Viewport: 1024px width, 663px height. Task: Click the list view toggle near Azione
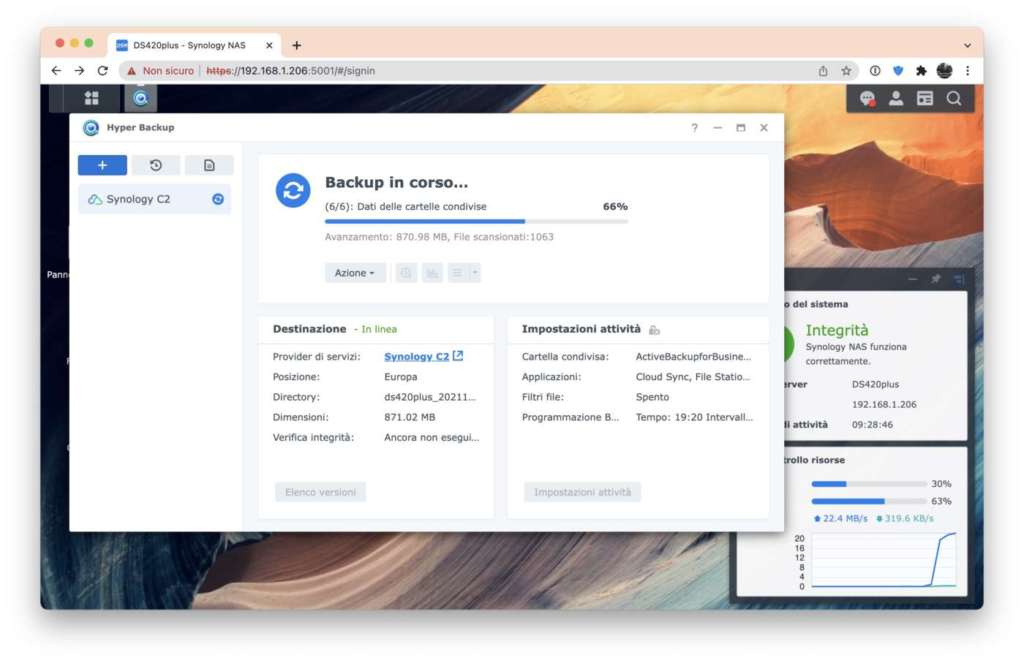(x=455, y=272)
